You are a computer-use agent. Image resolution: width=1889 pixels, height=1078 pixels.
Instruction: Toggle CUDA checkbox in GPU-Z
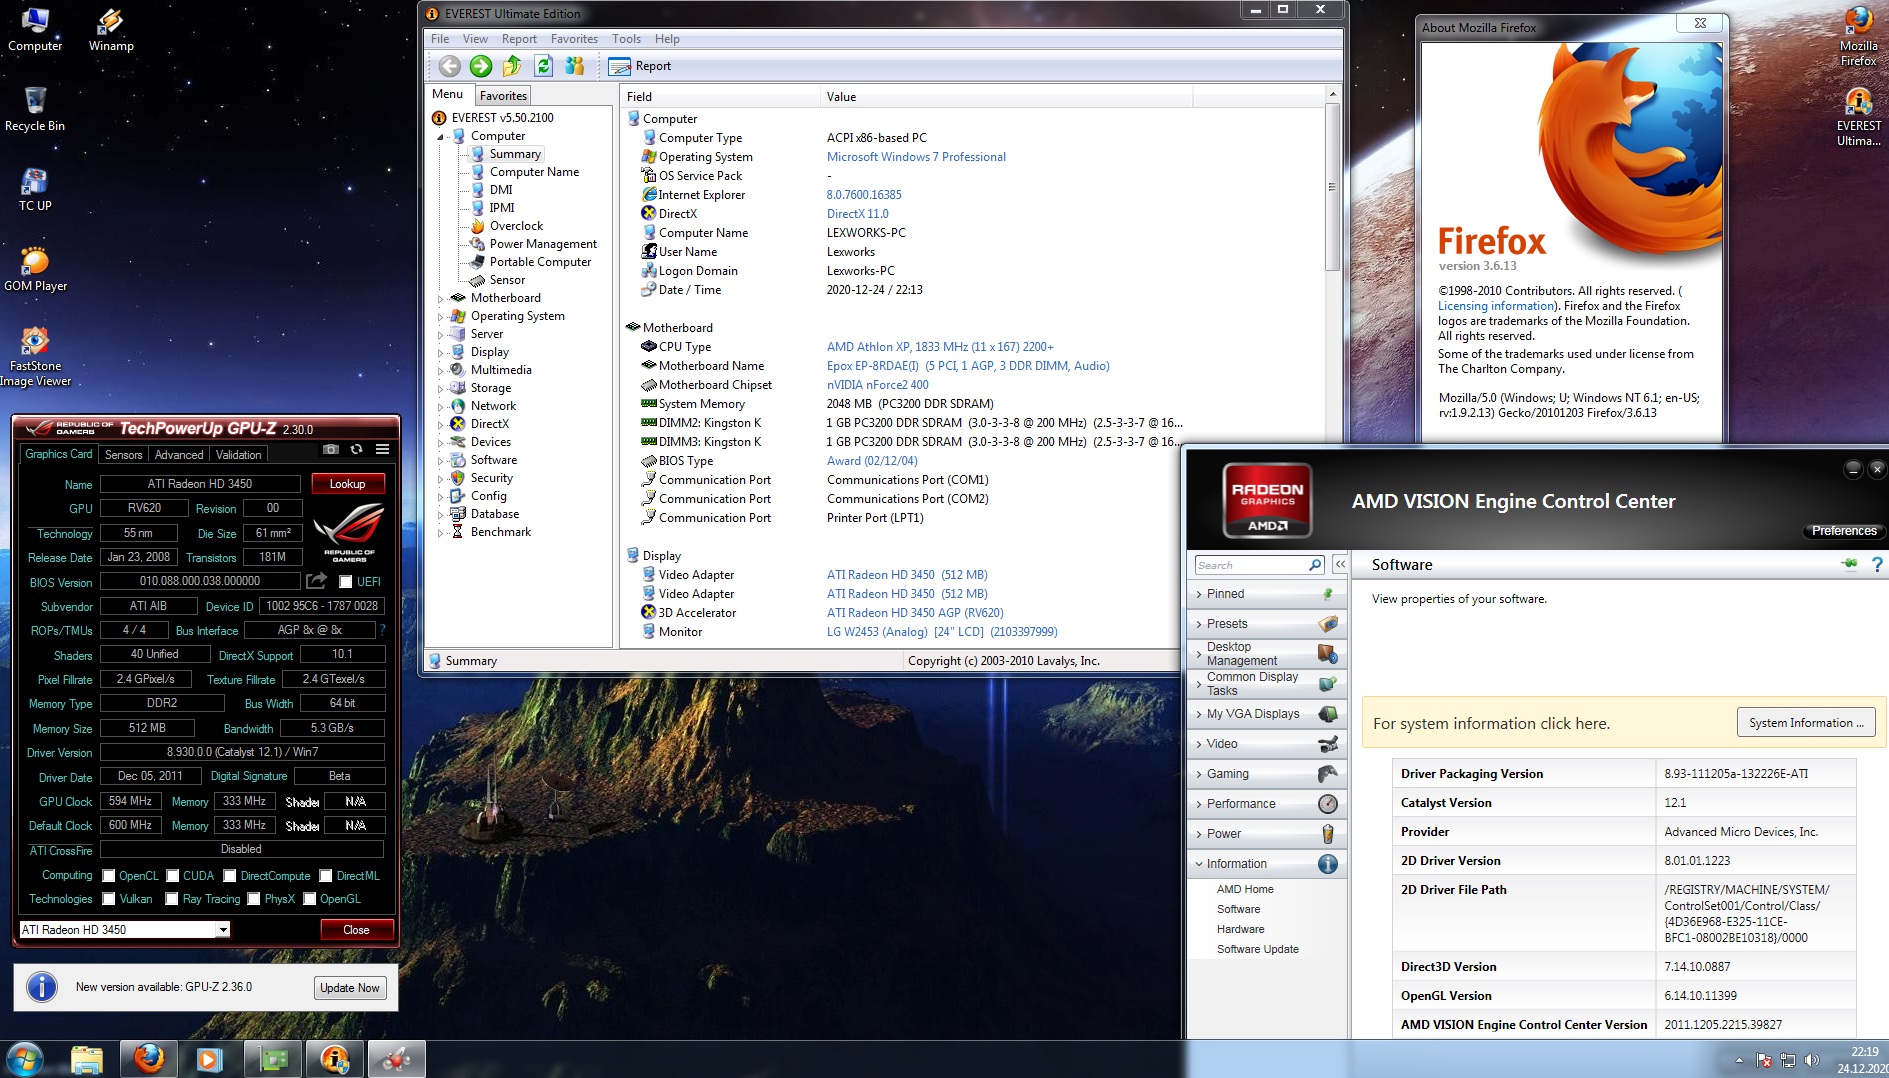[x=173, y=876]
